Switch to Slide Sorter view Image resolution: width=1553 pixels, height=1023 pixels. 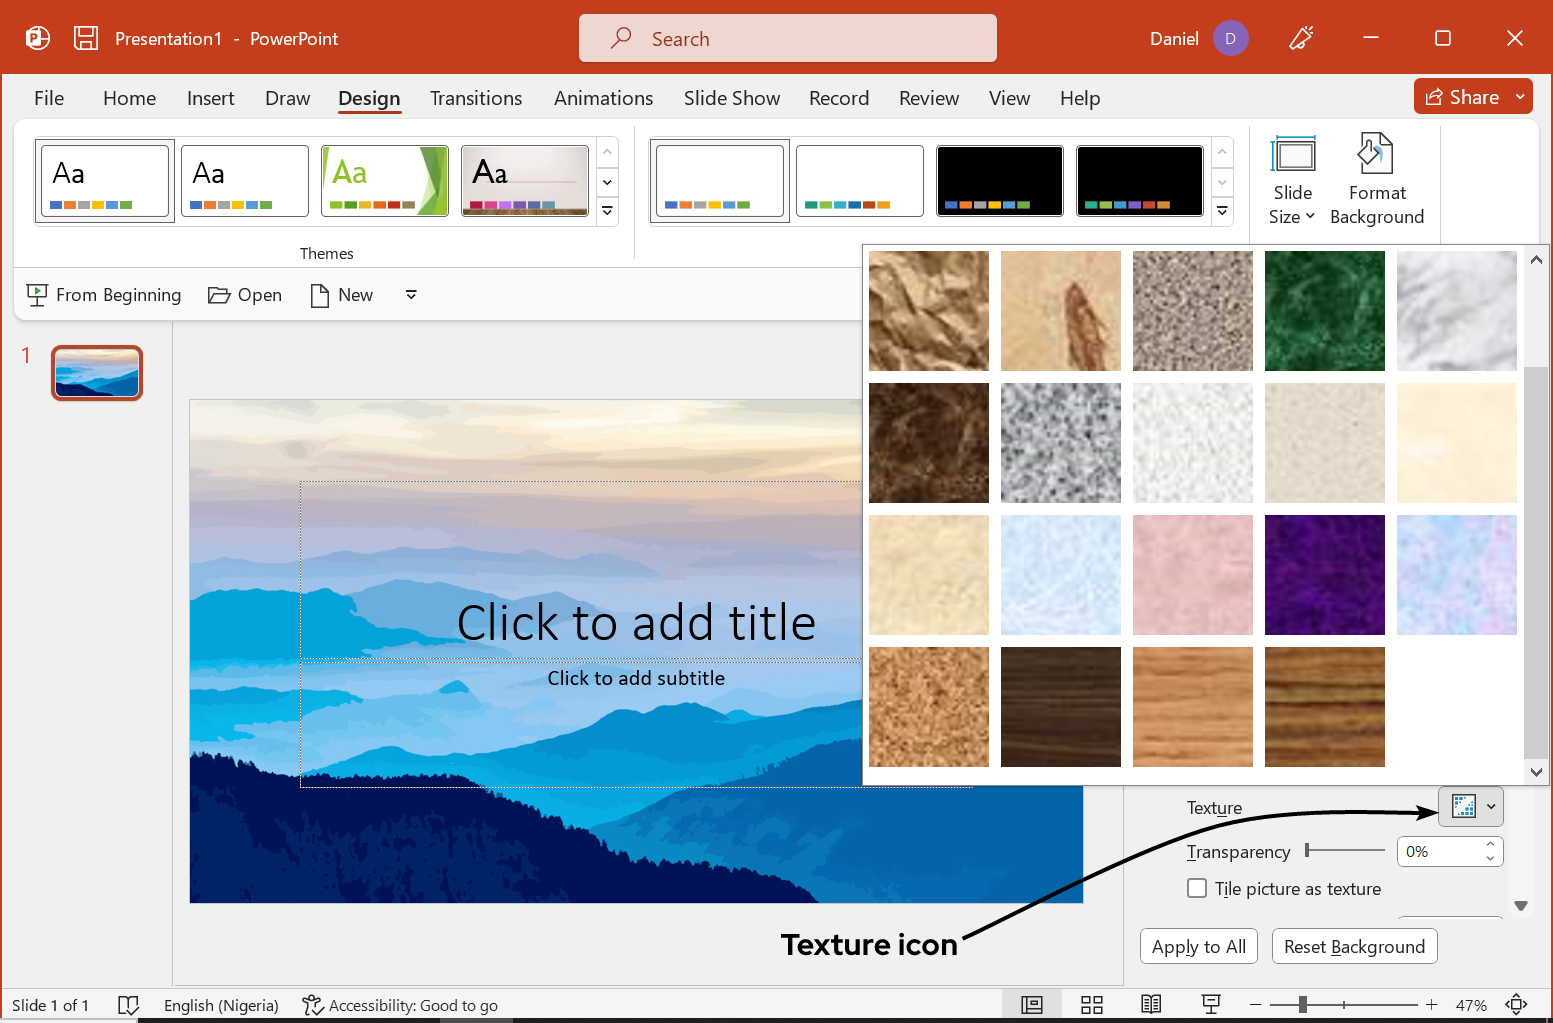(1092, 1004)
